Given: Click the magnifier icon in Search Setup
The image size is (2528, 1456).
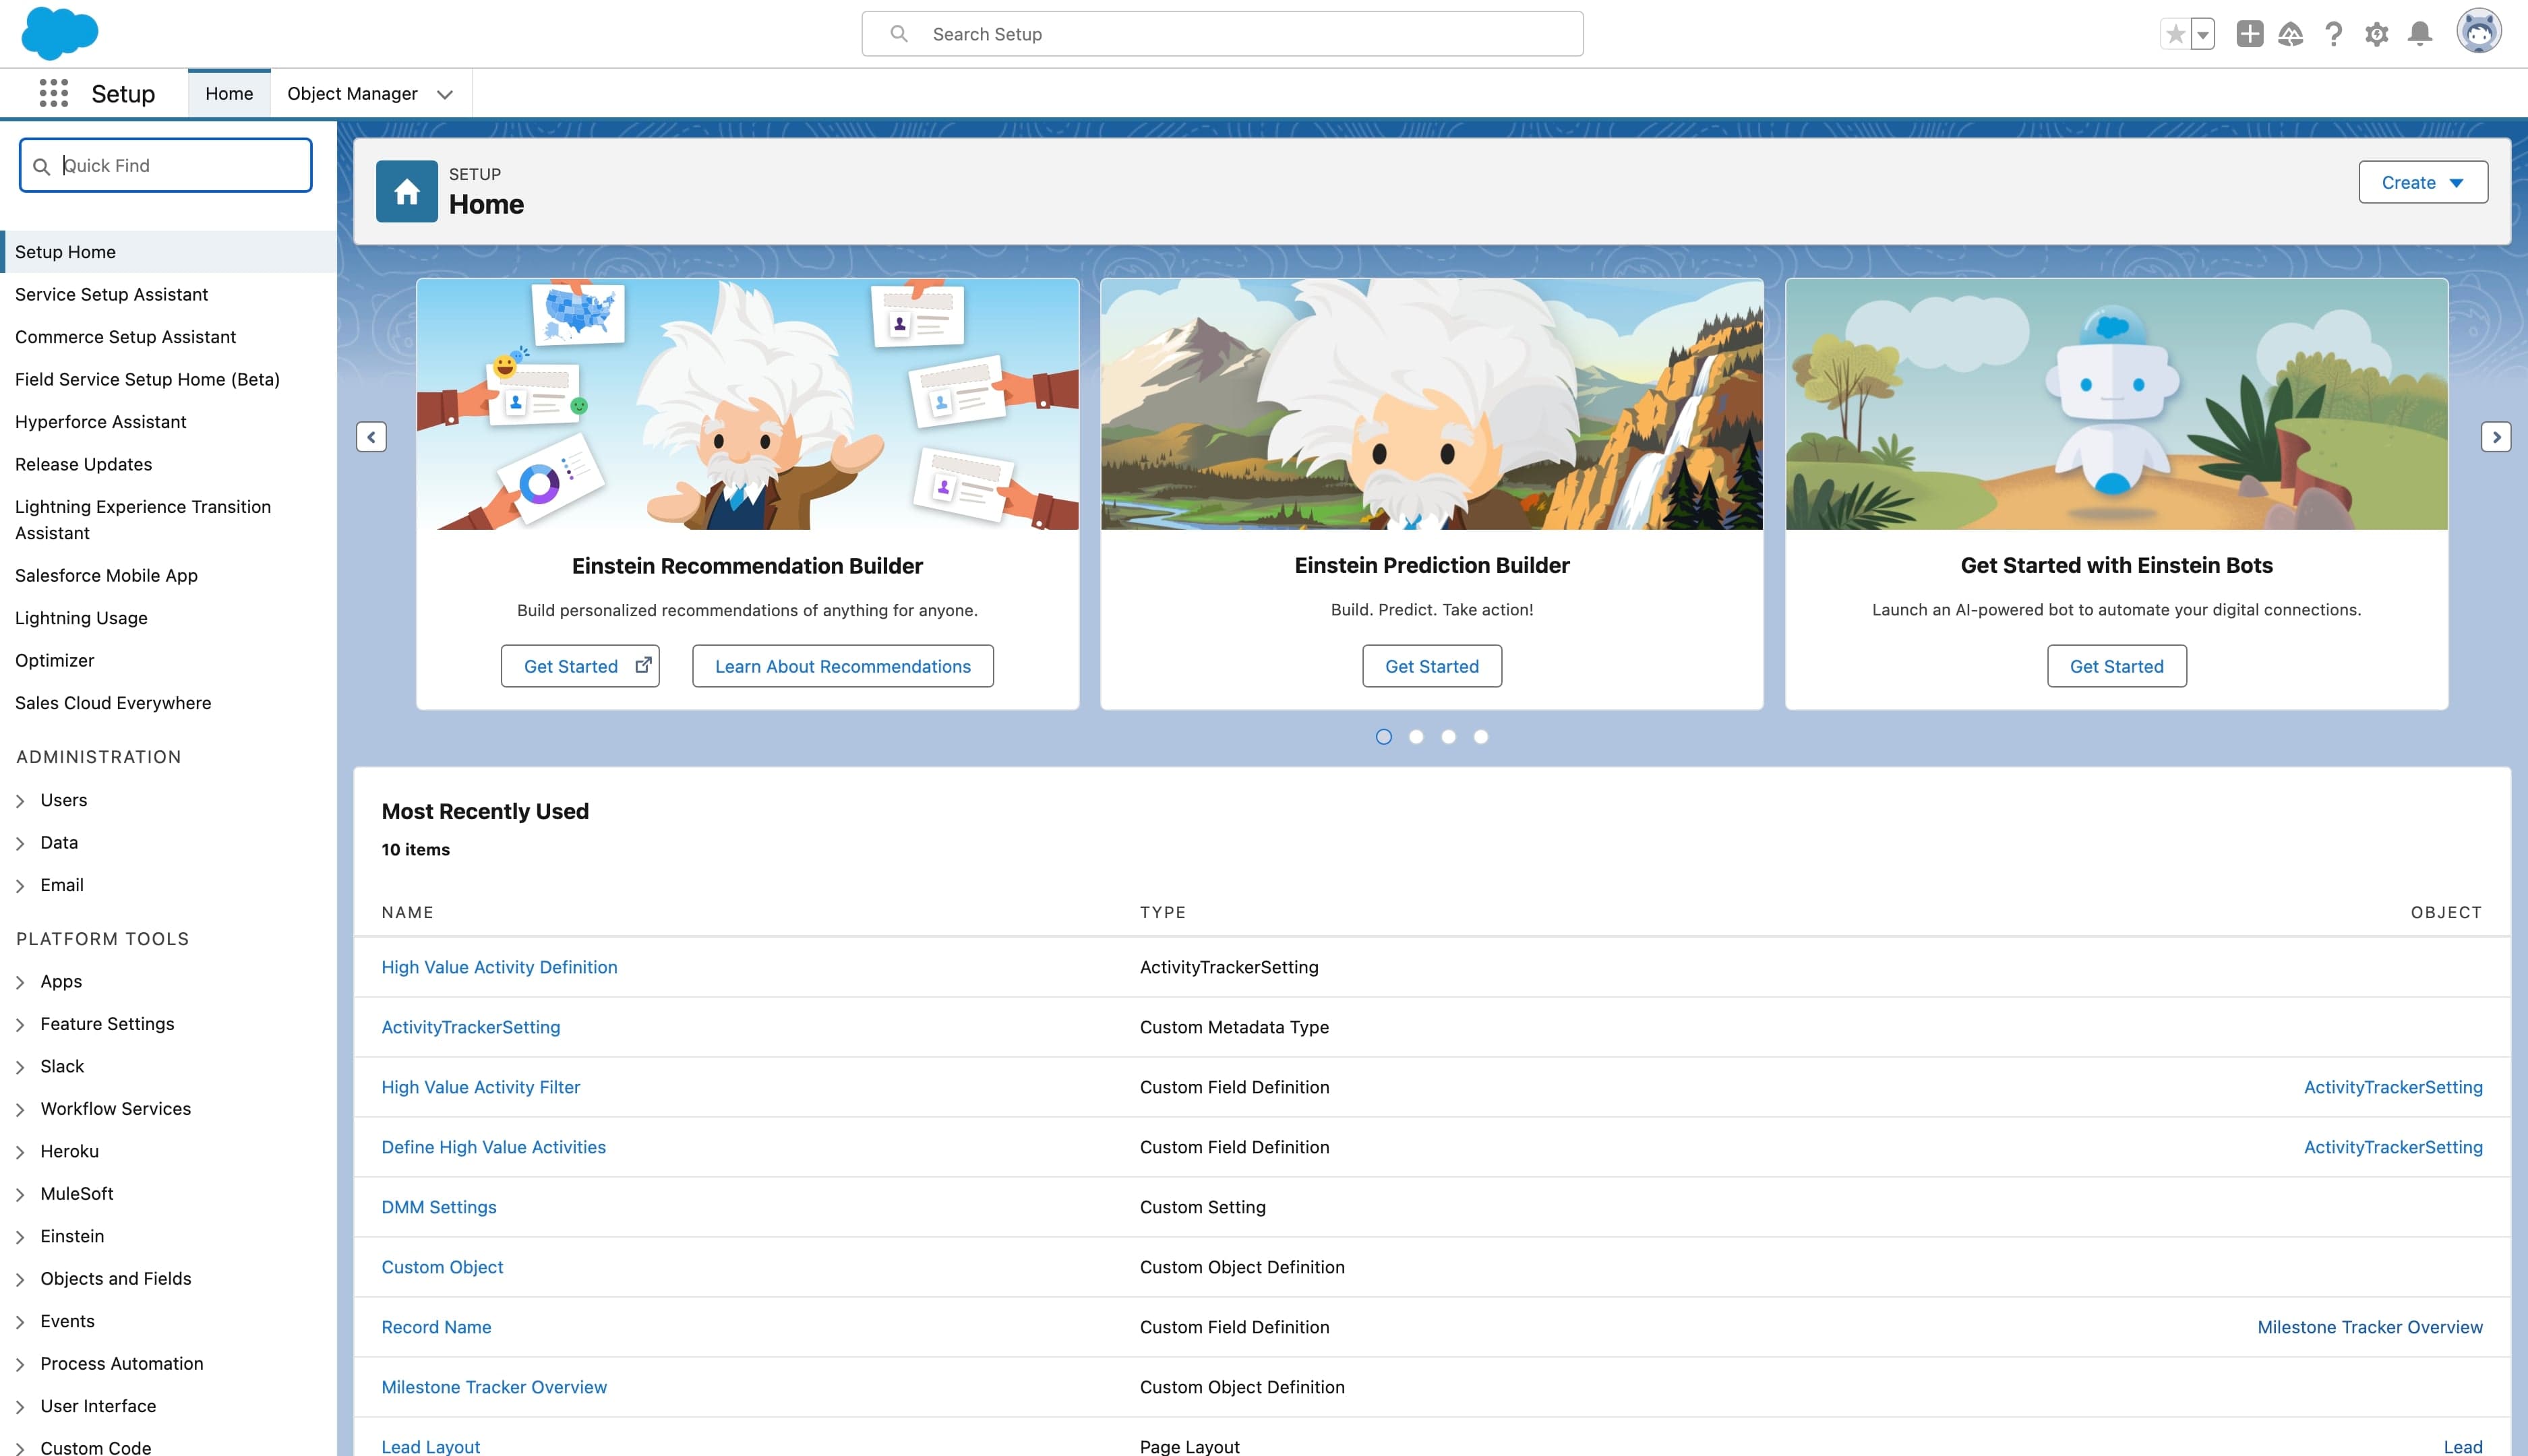Looking at the screenshot, I should pos(899,34).
